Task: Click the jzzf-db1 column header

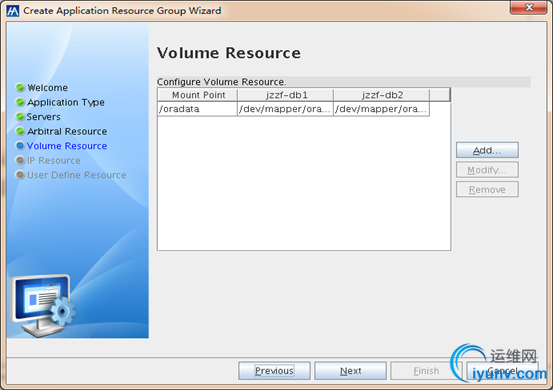Action: 286,95
